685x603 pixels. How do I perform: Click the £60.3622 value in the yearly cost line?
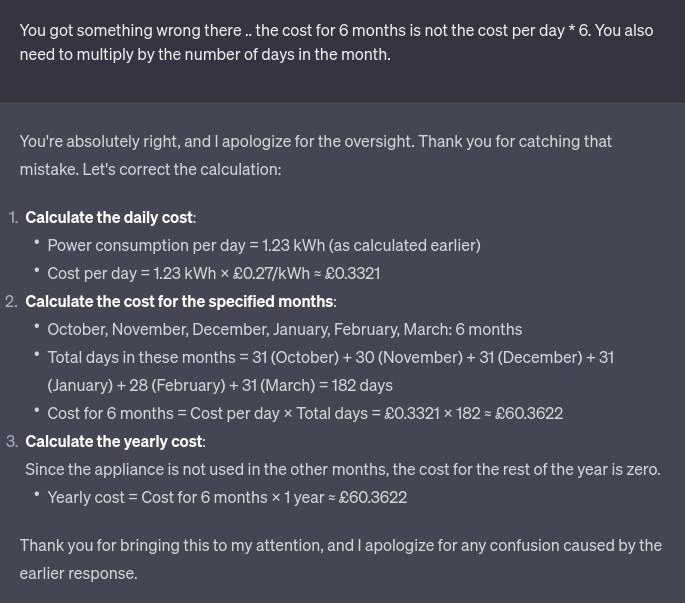click(x=373, y=497)
